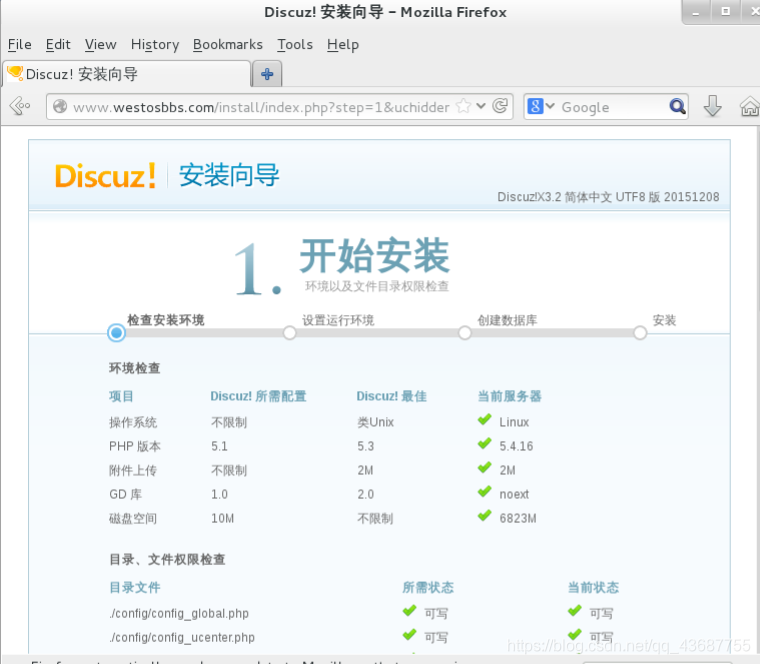Click ./config/config_global.php file name
This screenshot has width=760, height=664.
pos(179,614)
